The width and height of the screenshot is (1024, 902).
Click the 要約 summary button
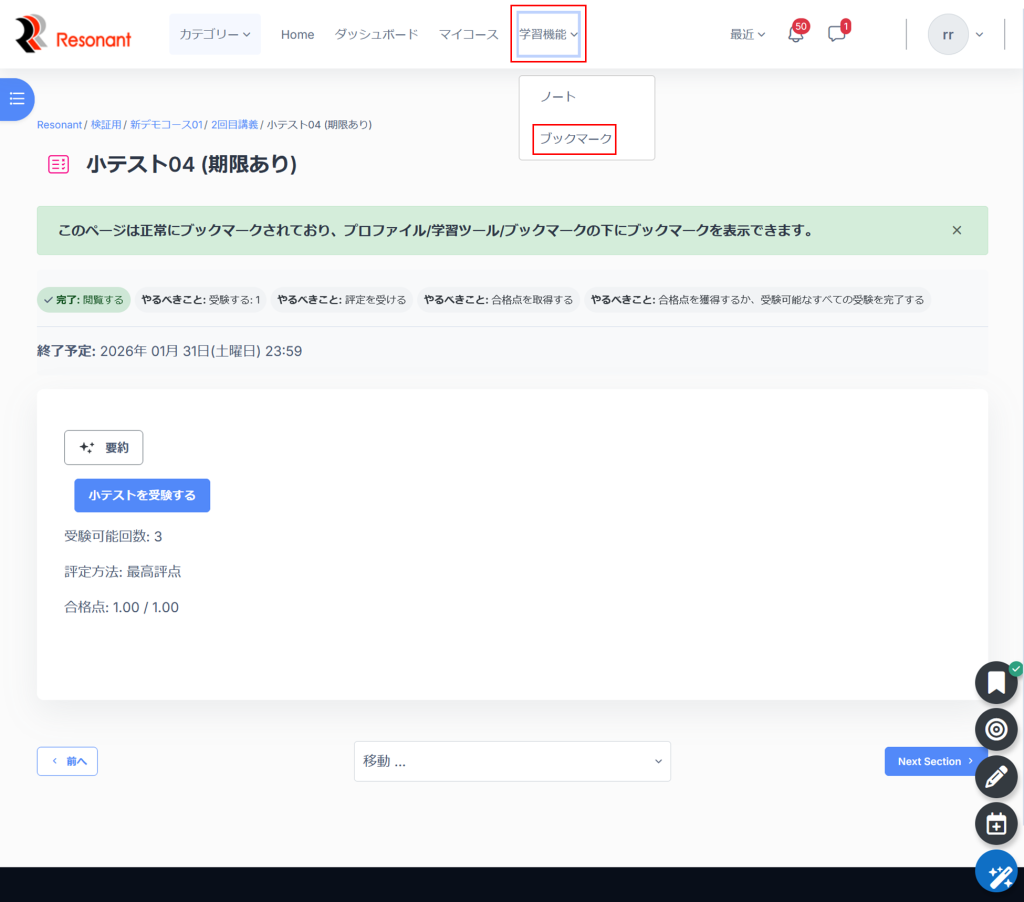[x=104, y=448]
